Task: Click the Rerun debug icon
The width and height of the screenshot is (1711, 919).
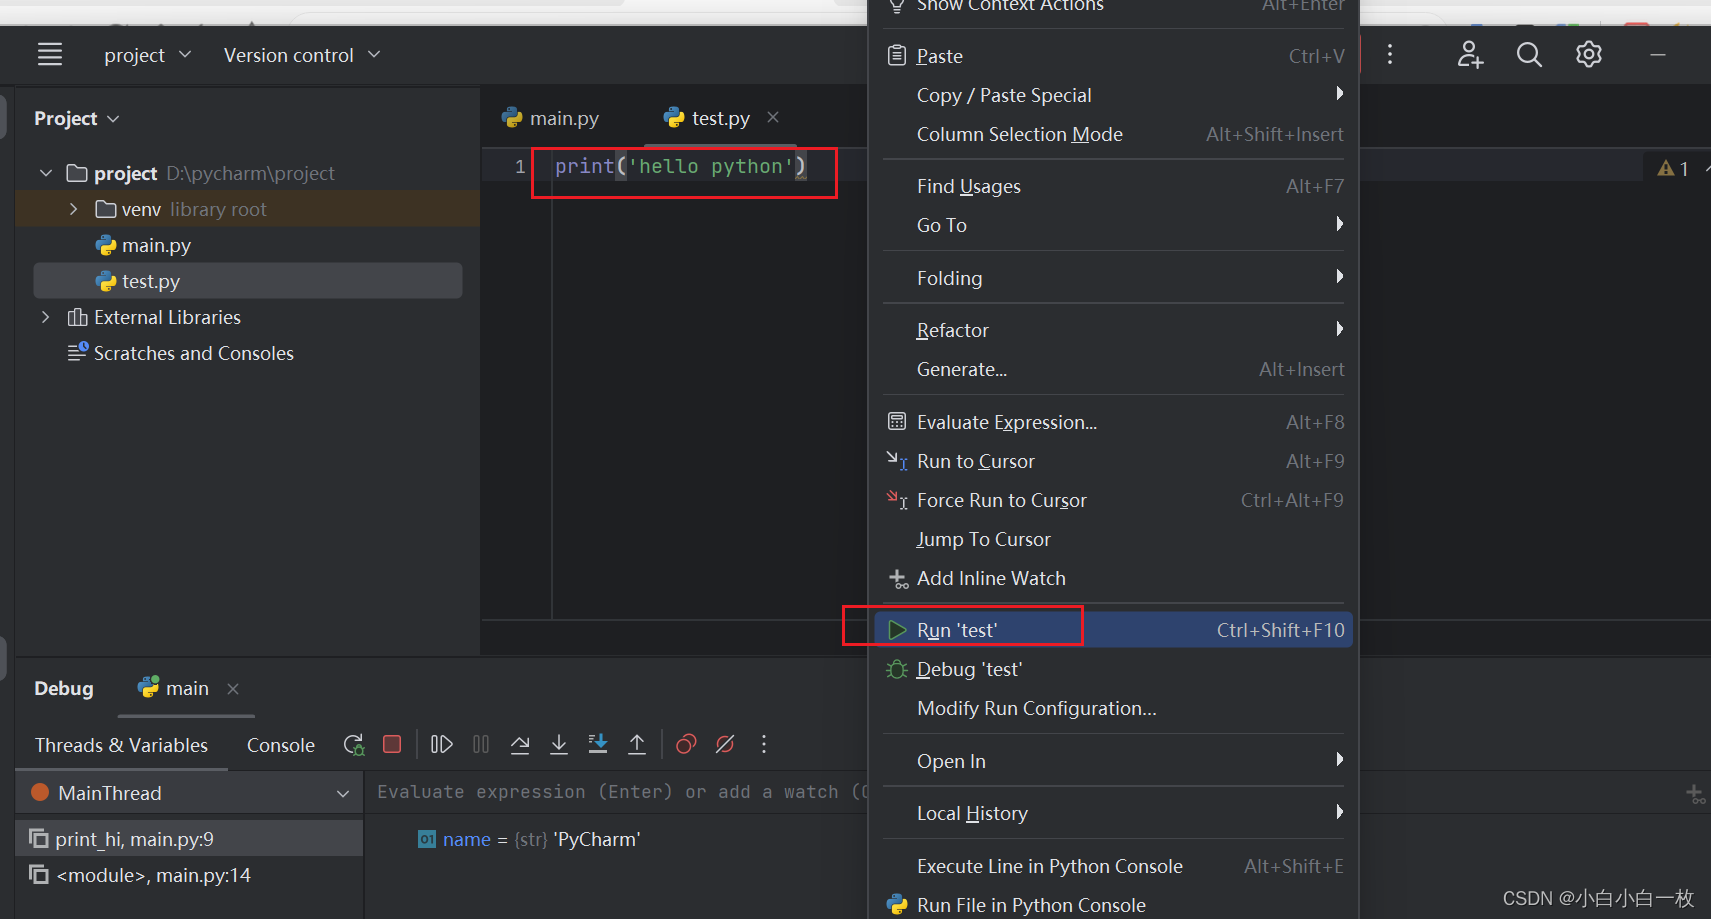Action: click(354, 744)
